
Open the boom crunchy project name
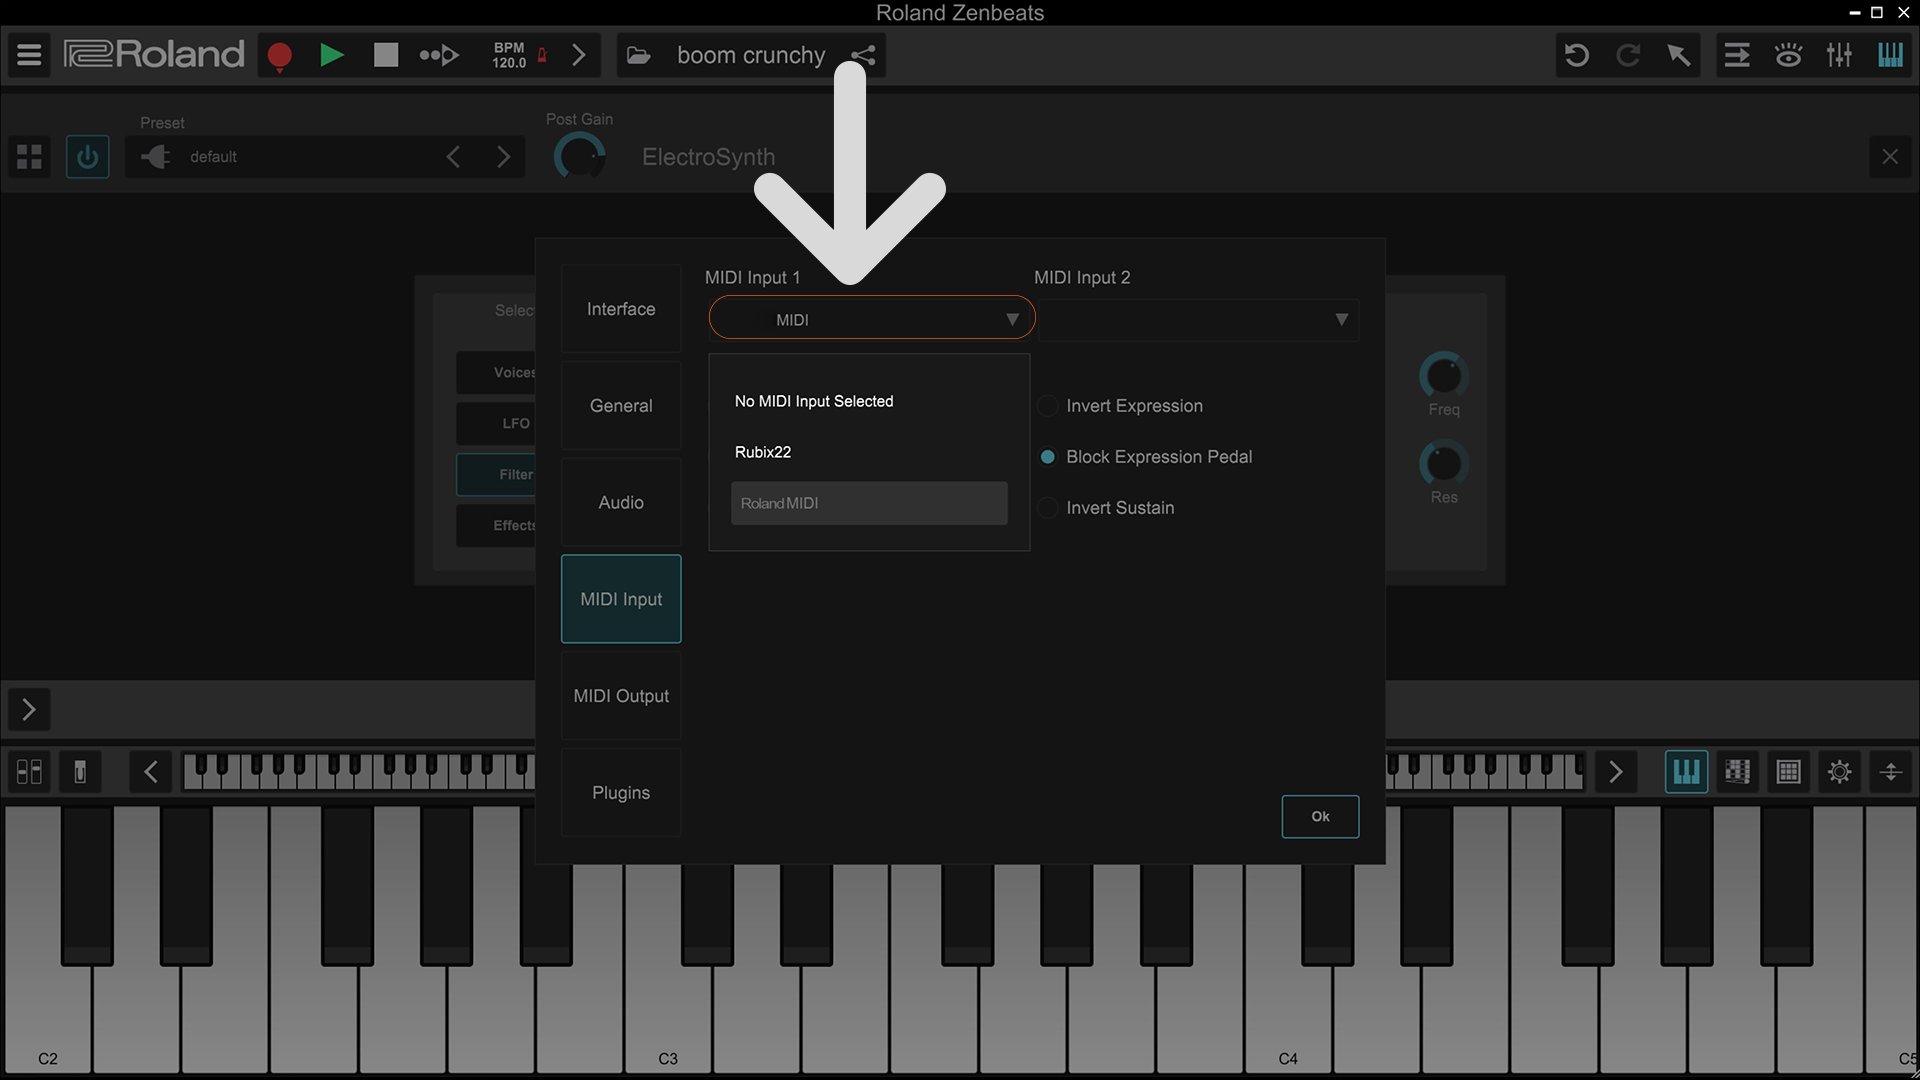point(751,55)
